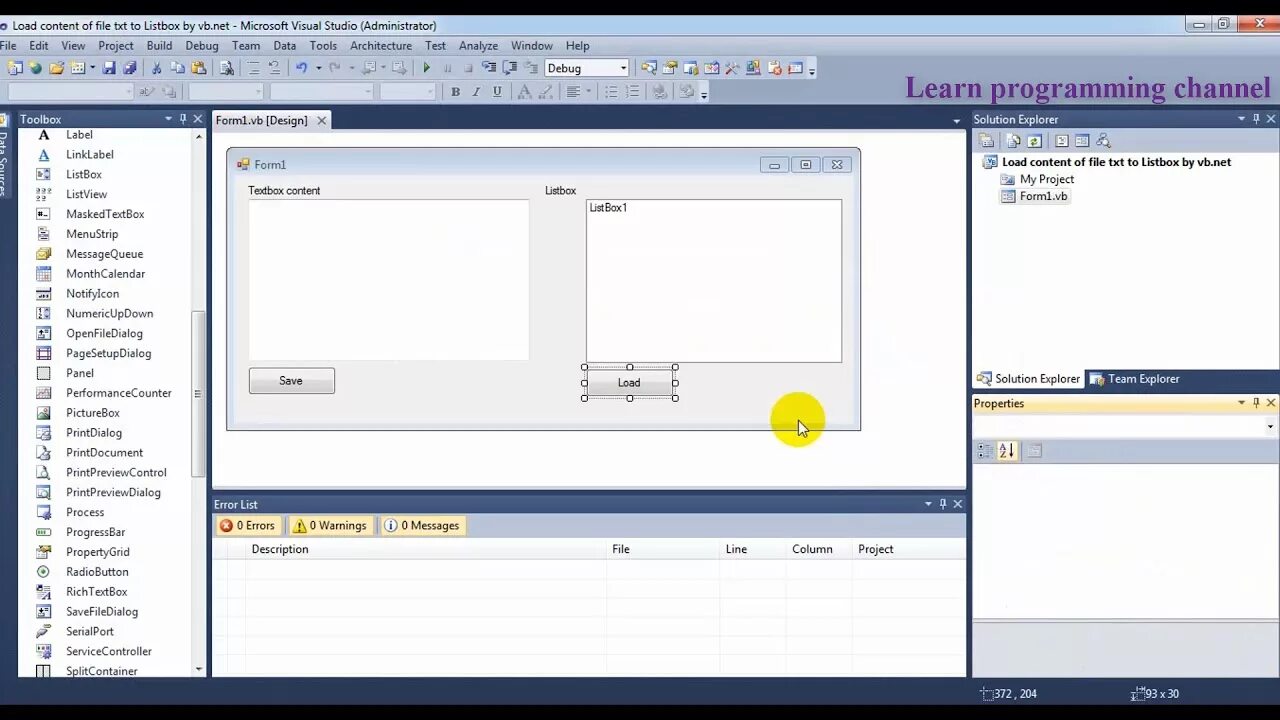
Task: Click the Properties icon in Solution Explorer
Action: click(x=987, y=141)
